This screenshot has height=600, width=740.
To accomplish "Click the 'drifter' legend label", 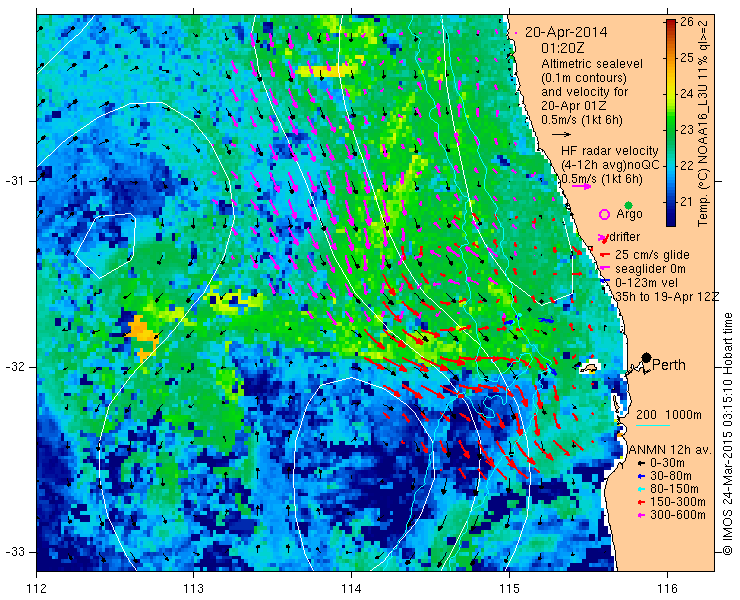I will 625,237.
